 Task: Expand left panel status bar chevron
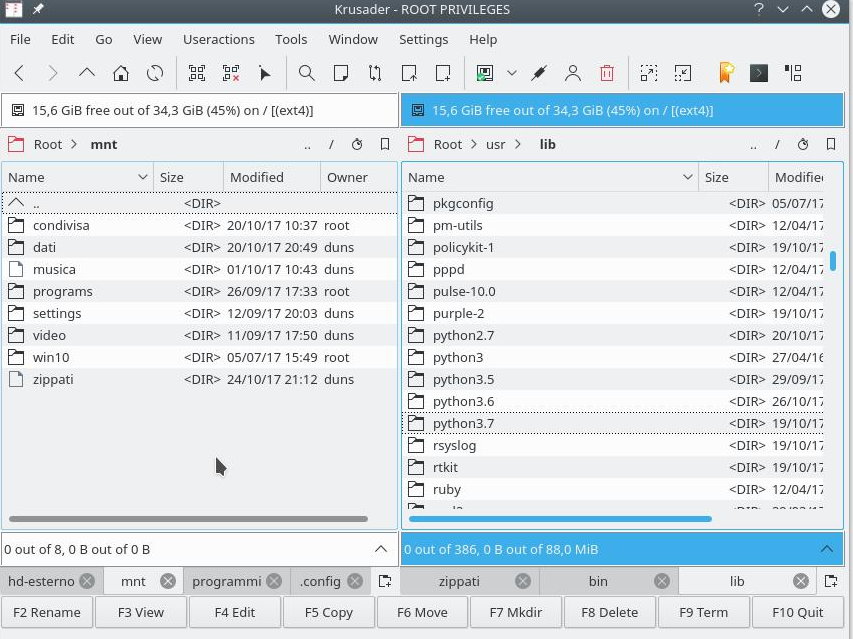pyautogui.click(x=381, y=549)
